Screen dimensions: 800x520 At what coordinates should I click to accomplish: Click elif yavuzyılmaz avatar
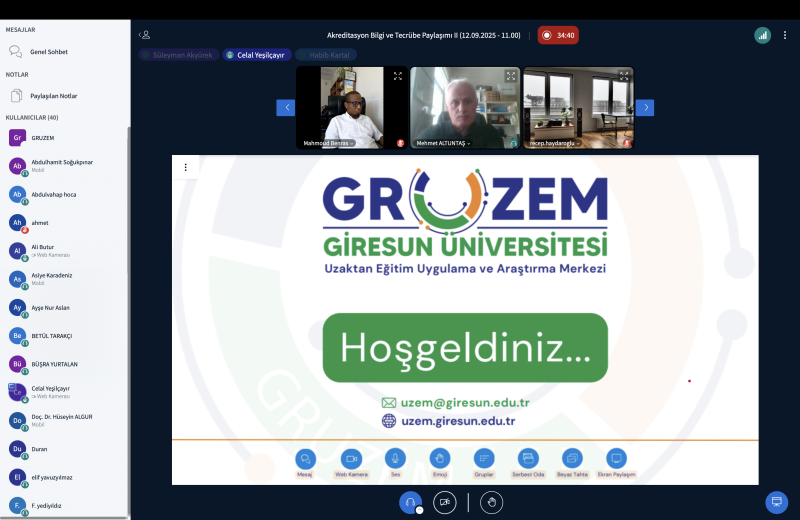point(17,477)
